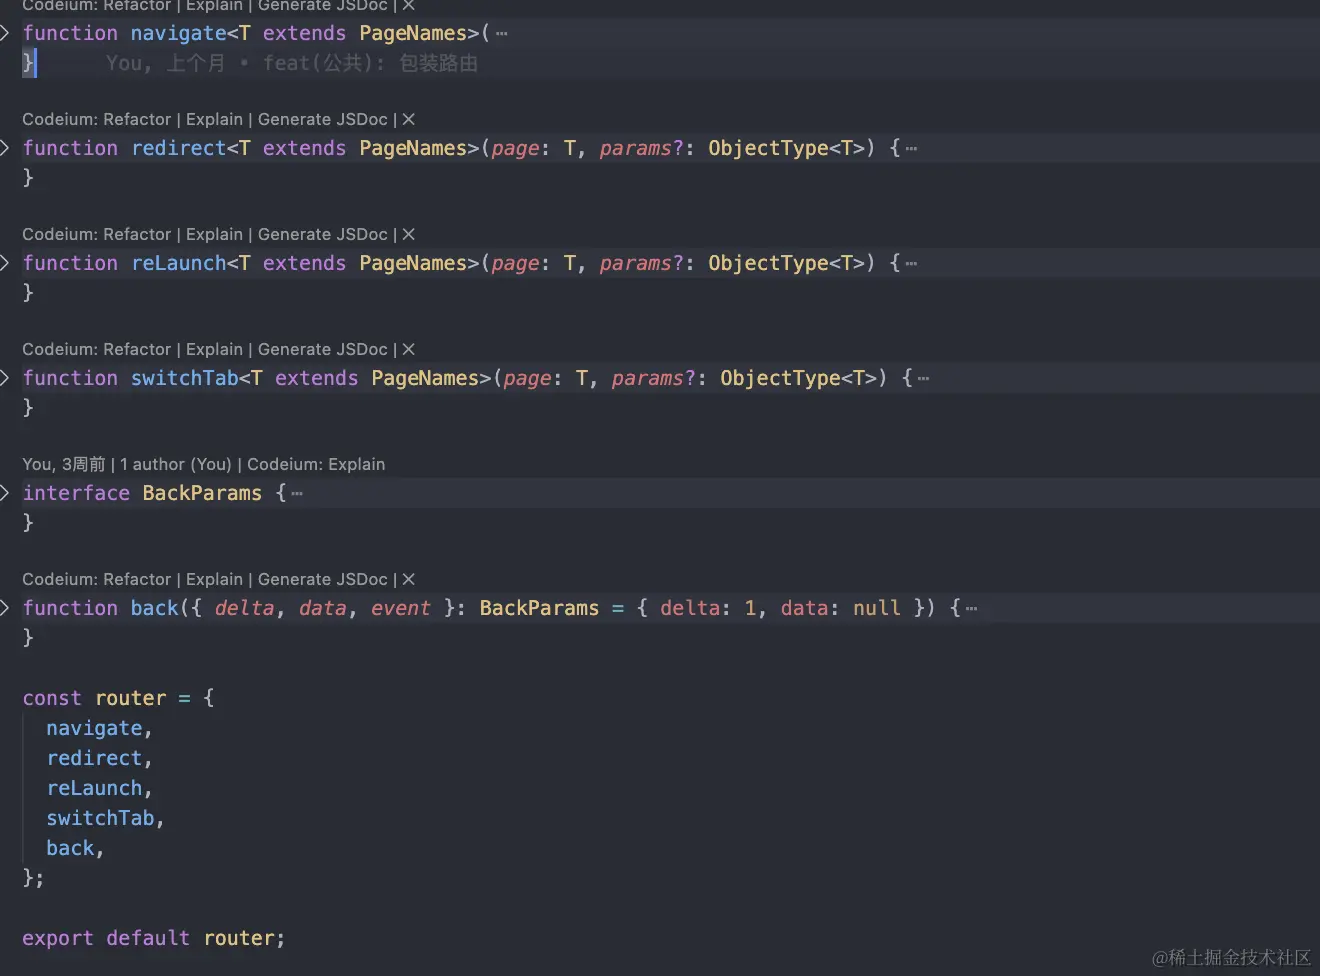The image size is (1320, 976).
Task: Click router in the export default statement
Action: click(239, 938)
